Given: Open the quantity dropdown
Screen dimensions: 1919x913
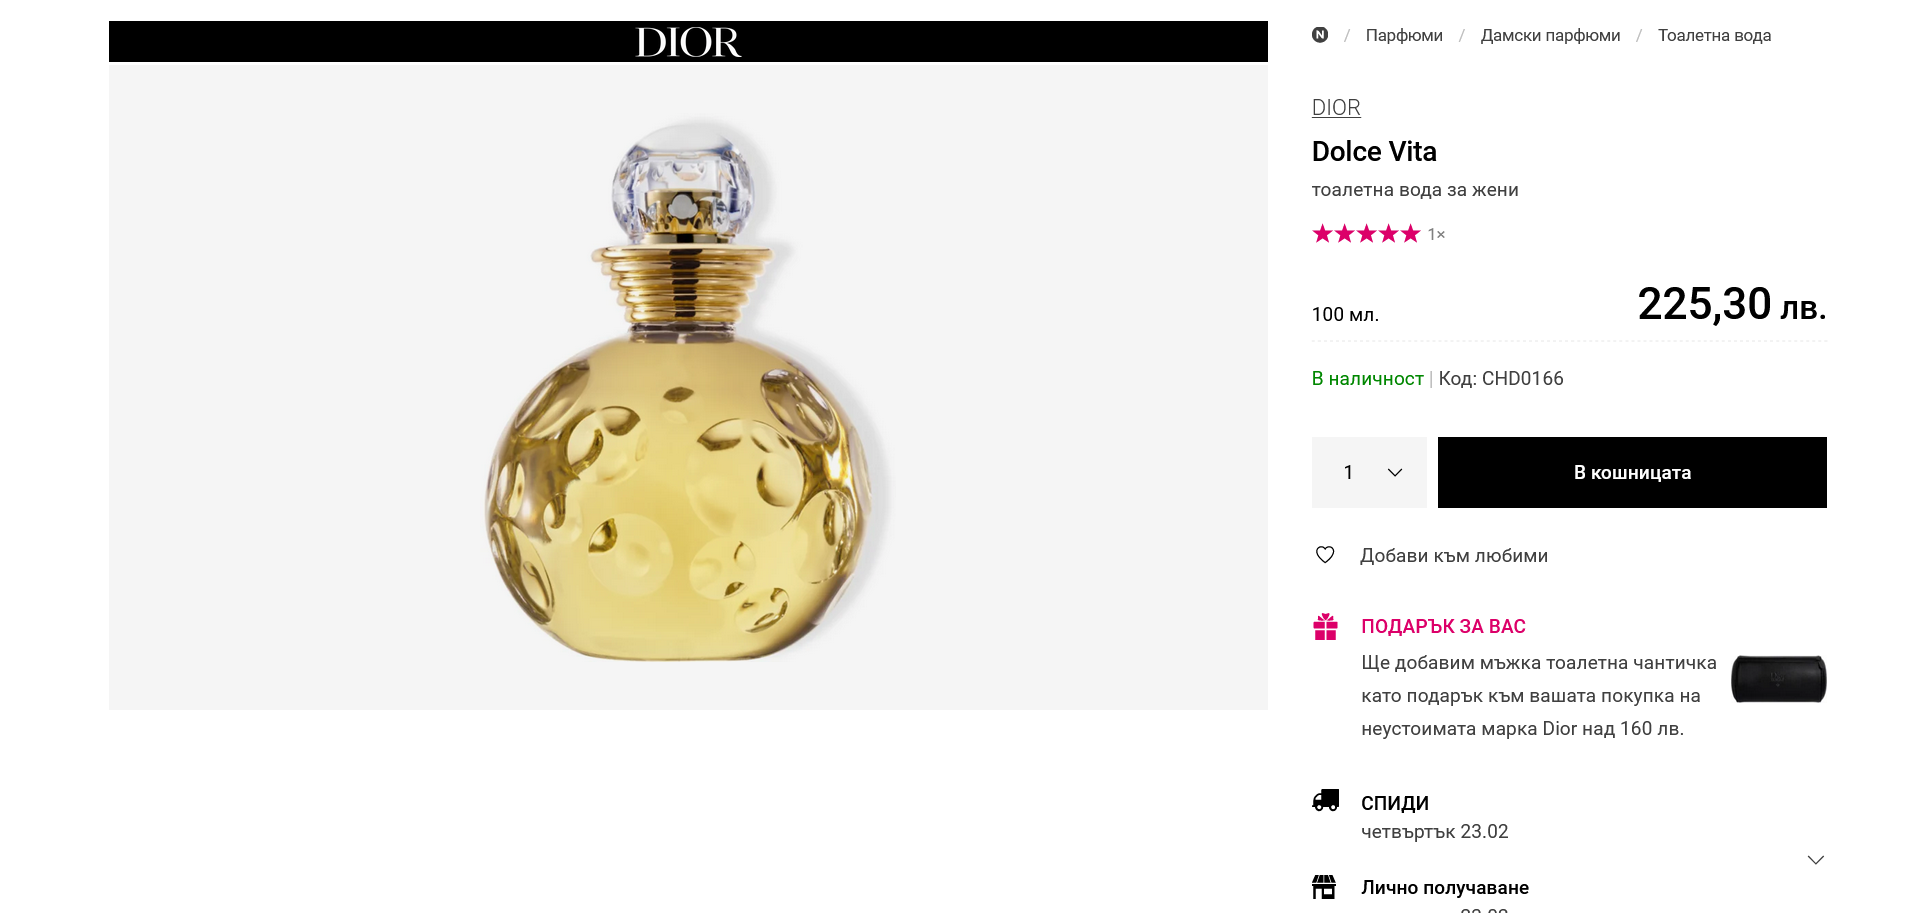Looking at the screenshot, I should pyautogui.click(x=1369, y=472).
